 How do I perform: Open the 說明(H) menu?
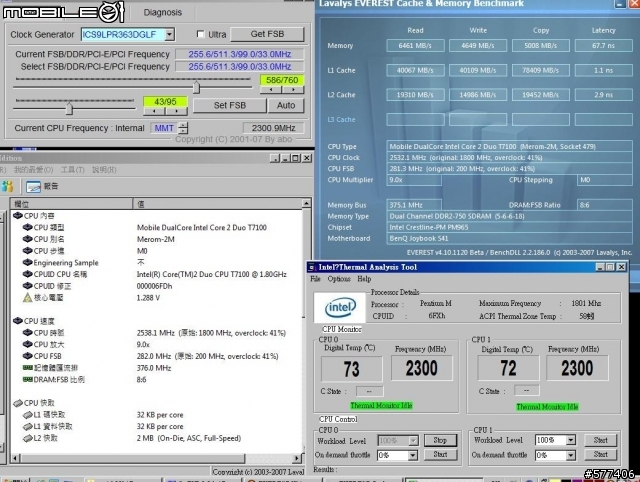pos(104,170)
